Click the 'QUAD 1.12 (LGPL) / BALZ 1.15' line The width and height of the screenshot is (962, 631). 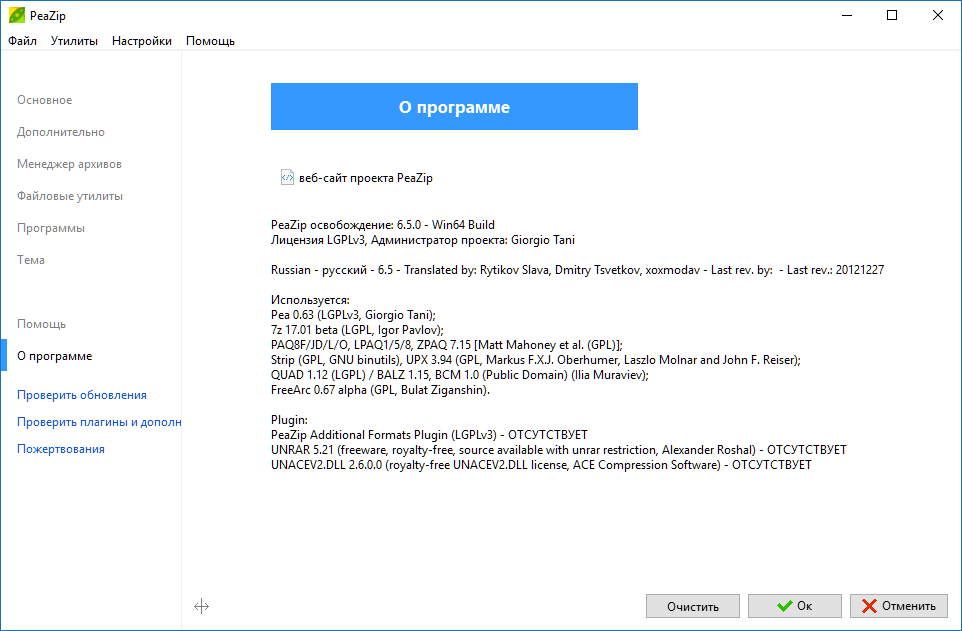[x=460, y=375]
